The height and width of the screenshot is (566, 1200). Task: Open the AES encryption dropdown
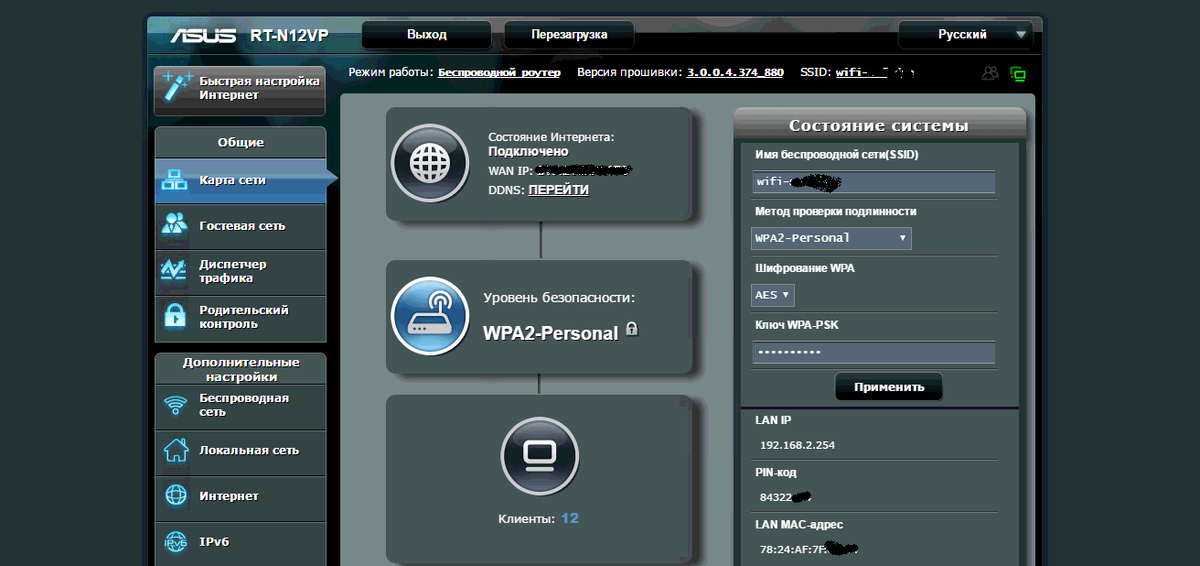point(773,295)
